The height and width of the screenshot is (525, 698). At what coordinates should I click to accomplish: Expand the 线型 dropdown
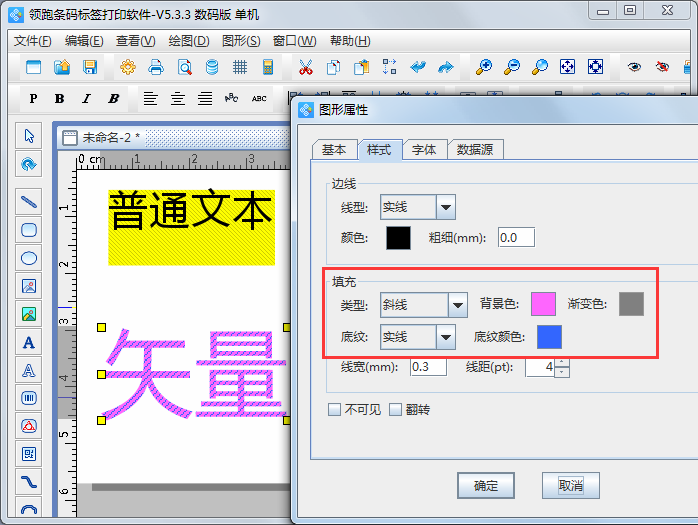[x=446, y=207]
